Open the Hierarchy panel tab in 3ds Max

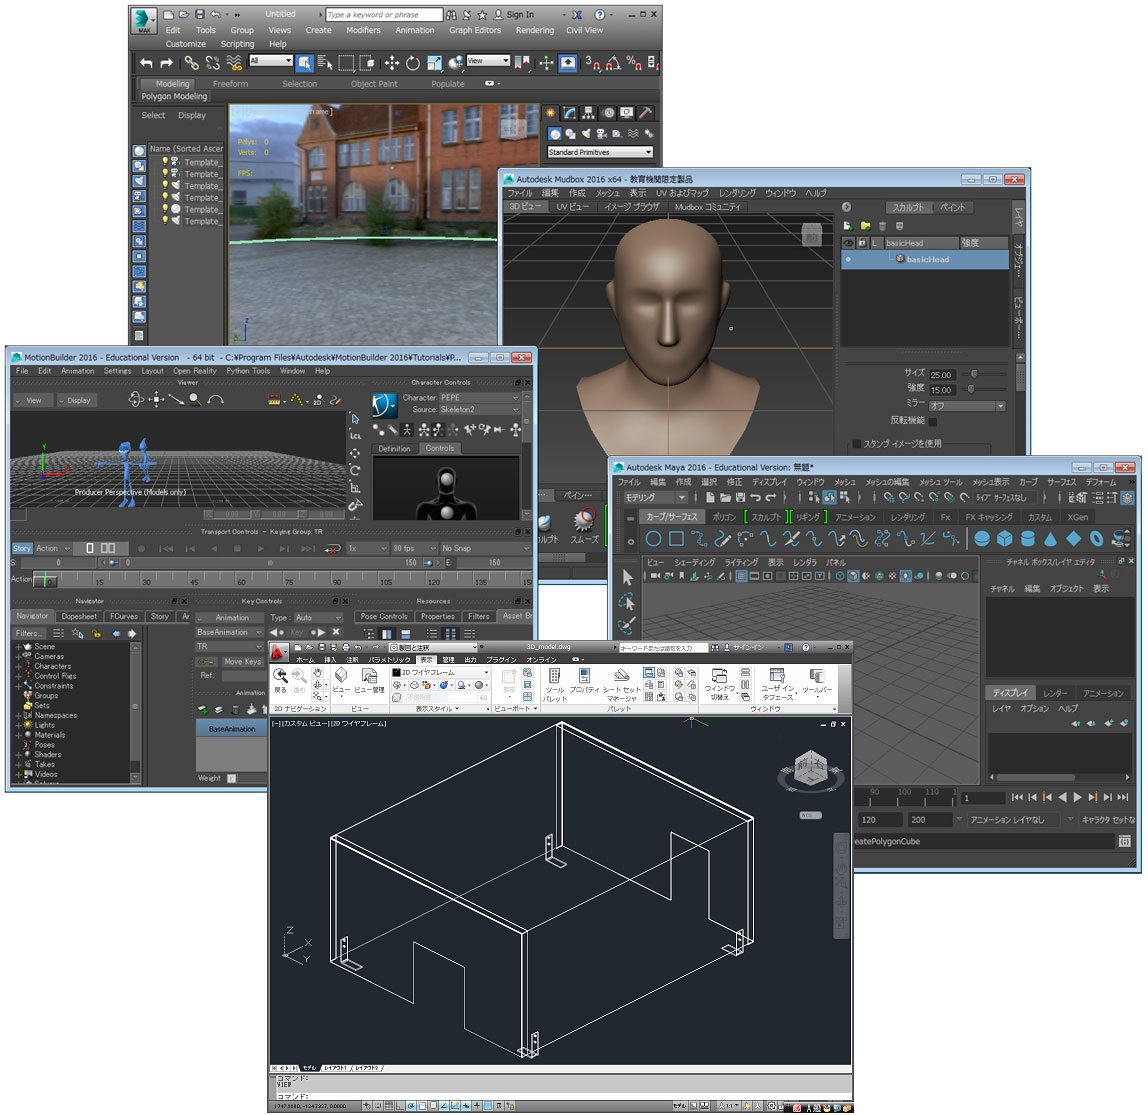tap(589, 113)
